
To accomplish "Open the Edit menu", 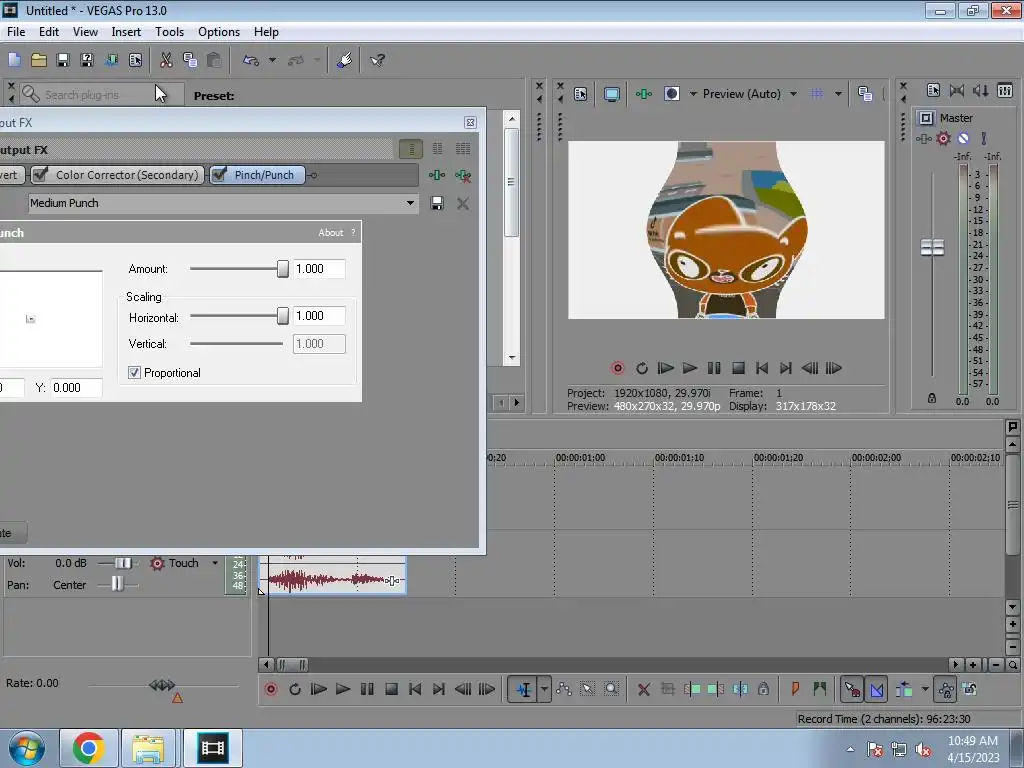I will (x=49, y=32).
